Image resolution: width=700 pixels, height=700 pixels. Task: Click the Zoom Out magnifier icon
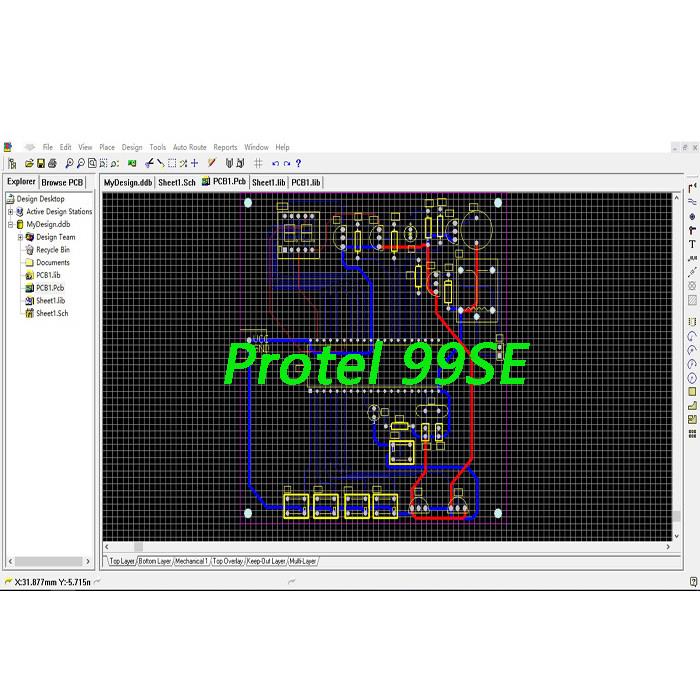(80, 163)
